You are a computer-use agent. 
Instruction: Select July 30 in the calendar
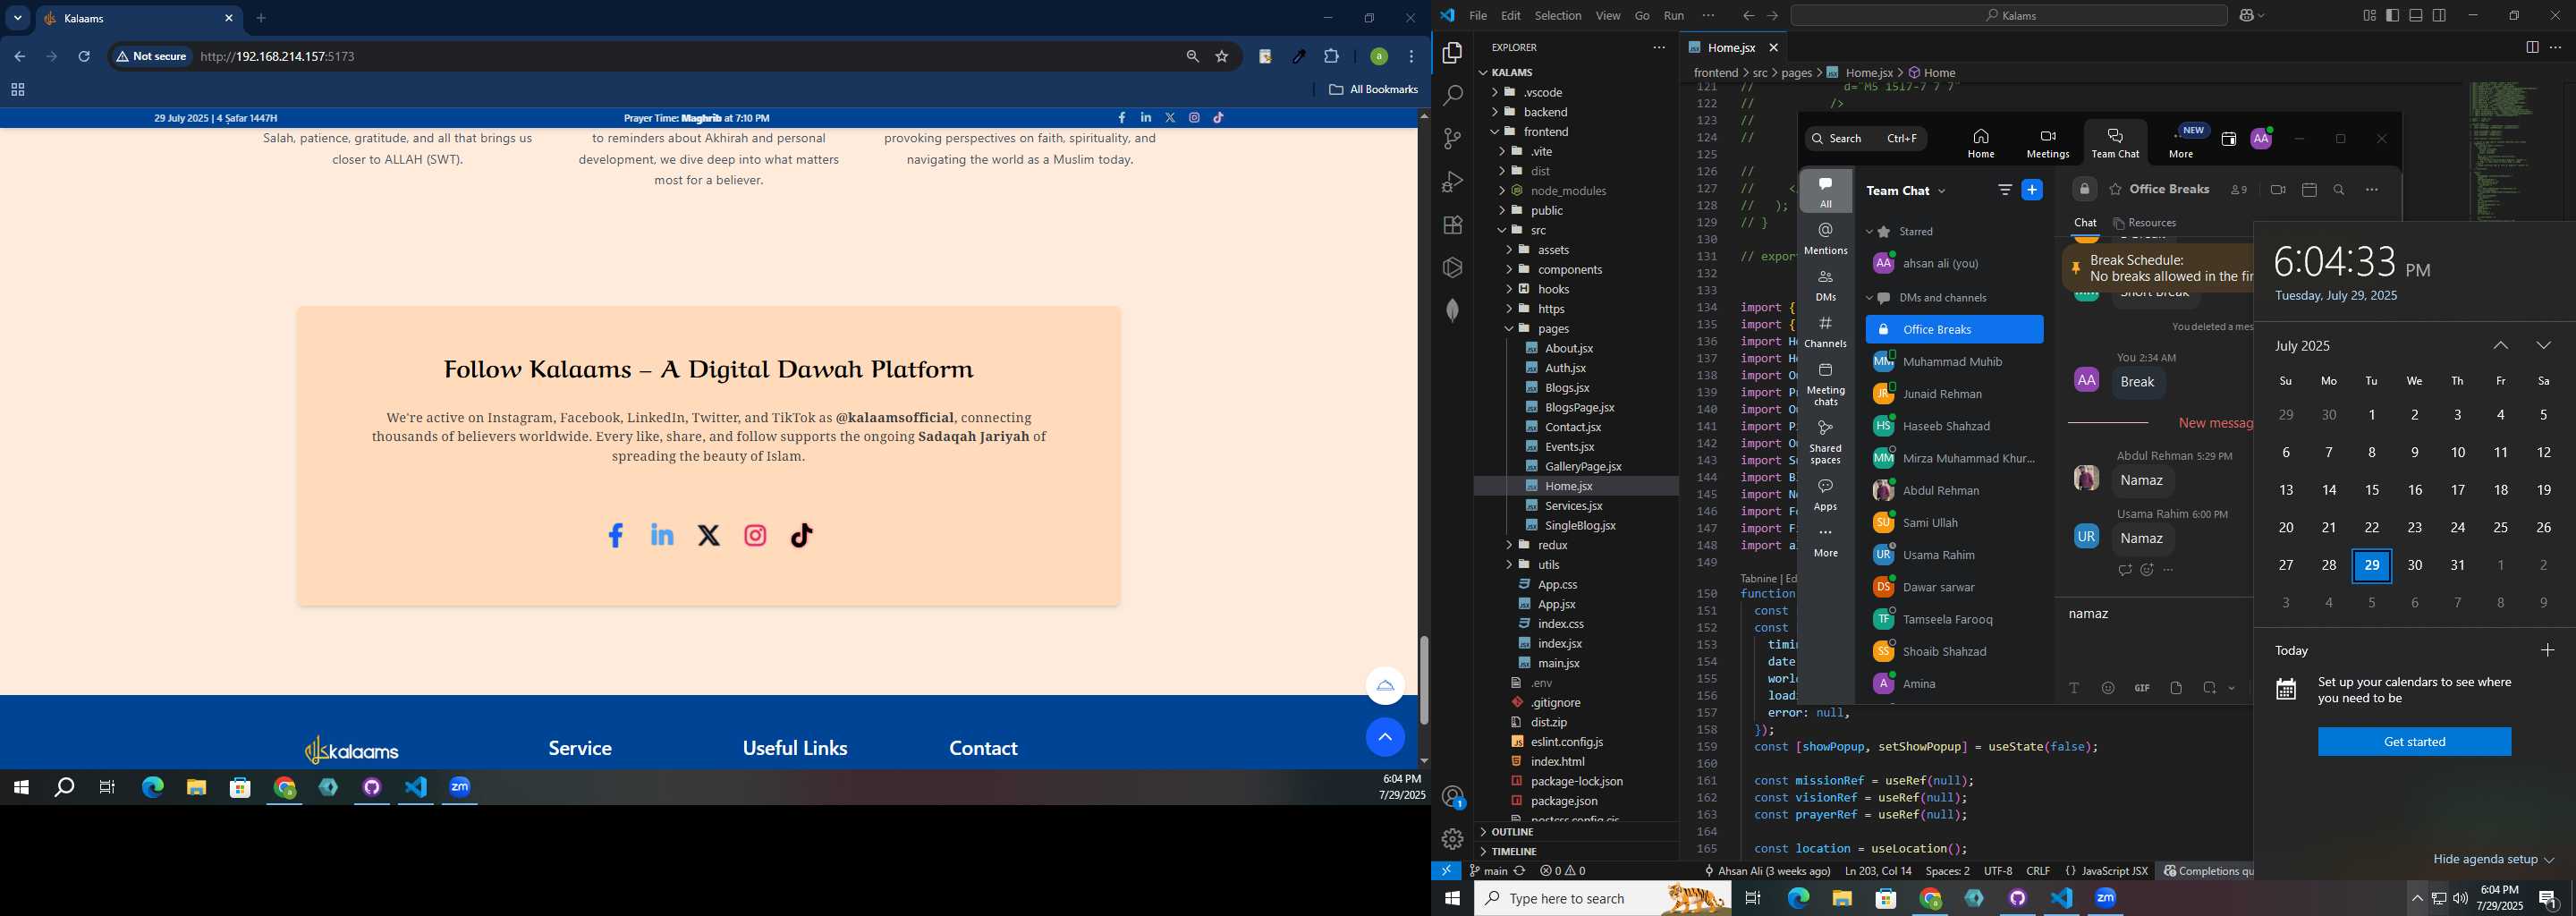pyautogui.click(x=2414, y=566)
